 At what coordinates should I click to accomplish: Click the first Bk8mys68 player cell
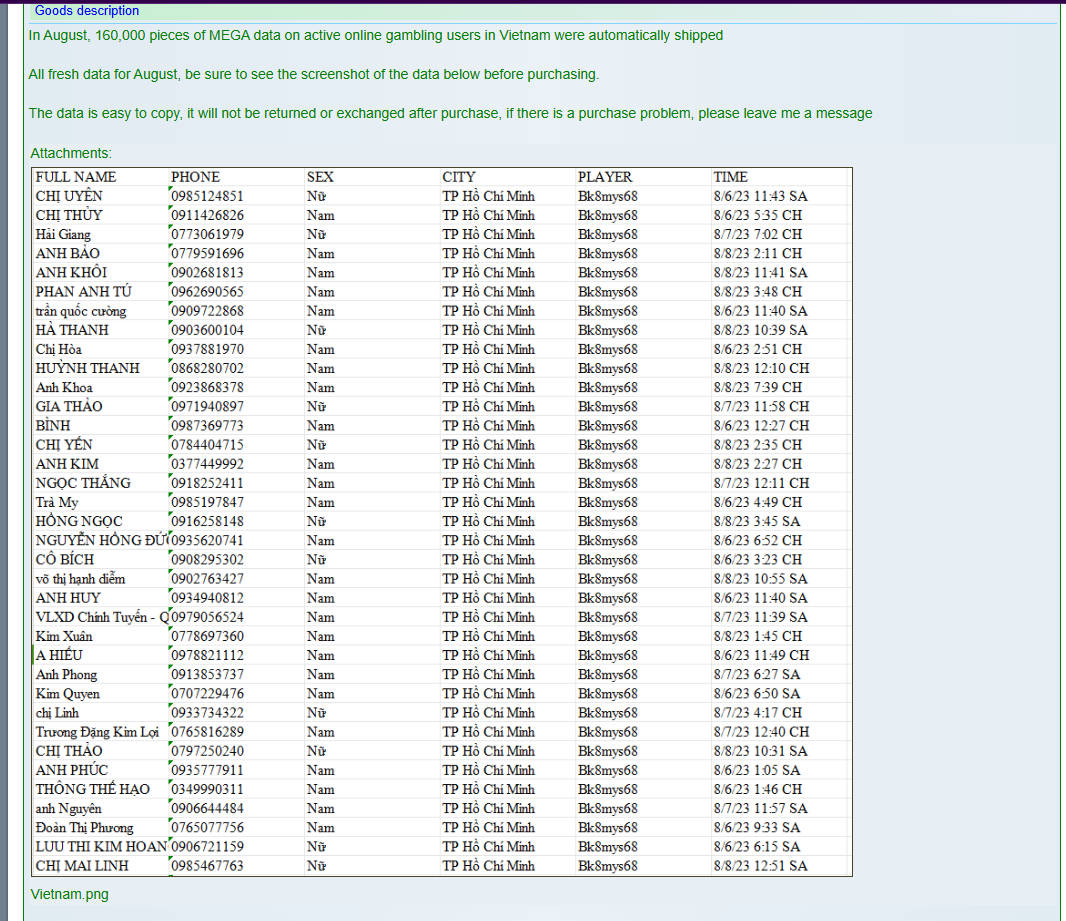tap(607, 196)
